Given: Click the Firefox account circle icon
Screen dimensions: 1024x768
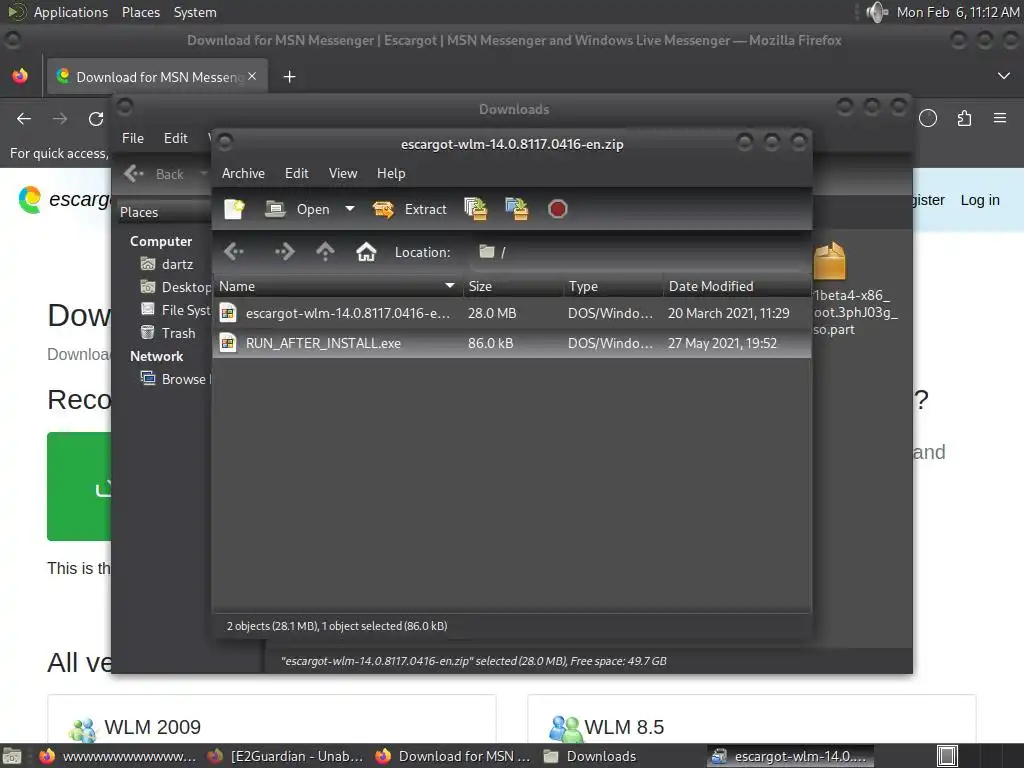Looking at the screenshot, I should click(x=928, y=118).
